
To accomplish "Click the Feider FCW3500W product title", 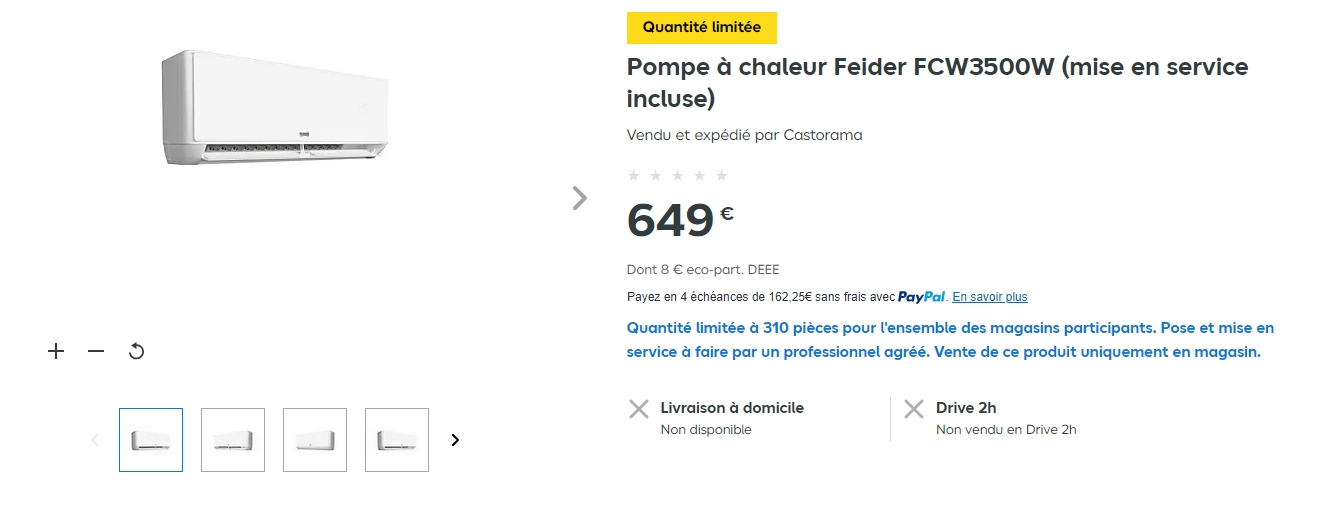I will coord(937,83).
